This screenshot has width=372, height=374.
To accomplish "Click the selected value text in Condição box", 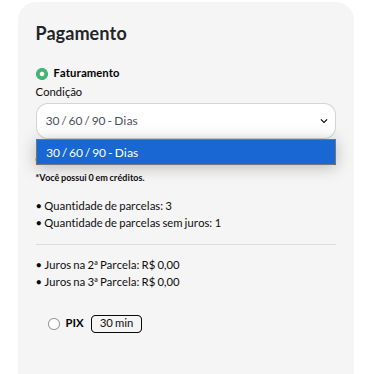I will (x=92, y=121).
